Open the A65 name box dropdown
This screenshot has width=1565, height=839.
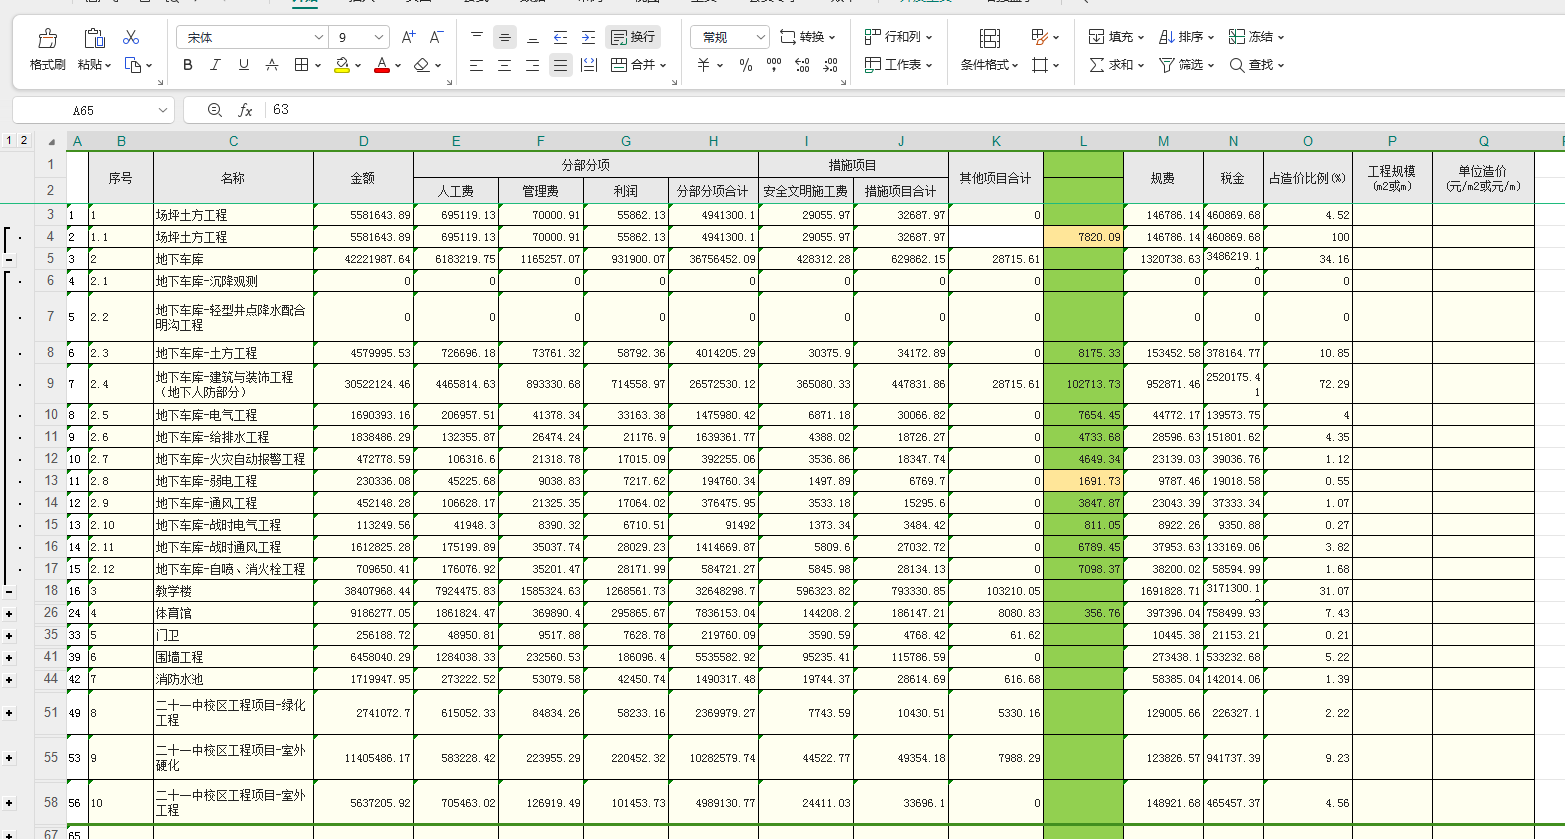click(x=162, y=110)
